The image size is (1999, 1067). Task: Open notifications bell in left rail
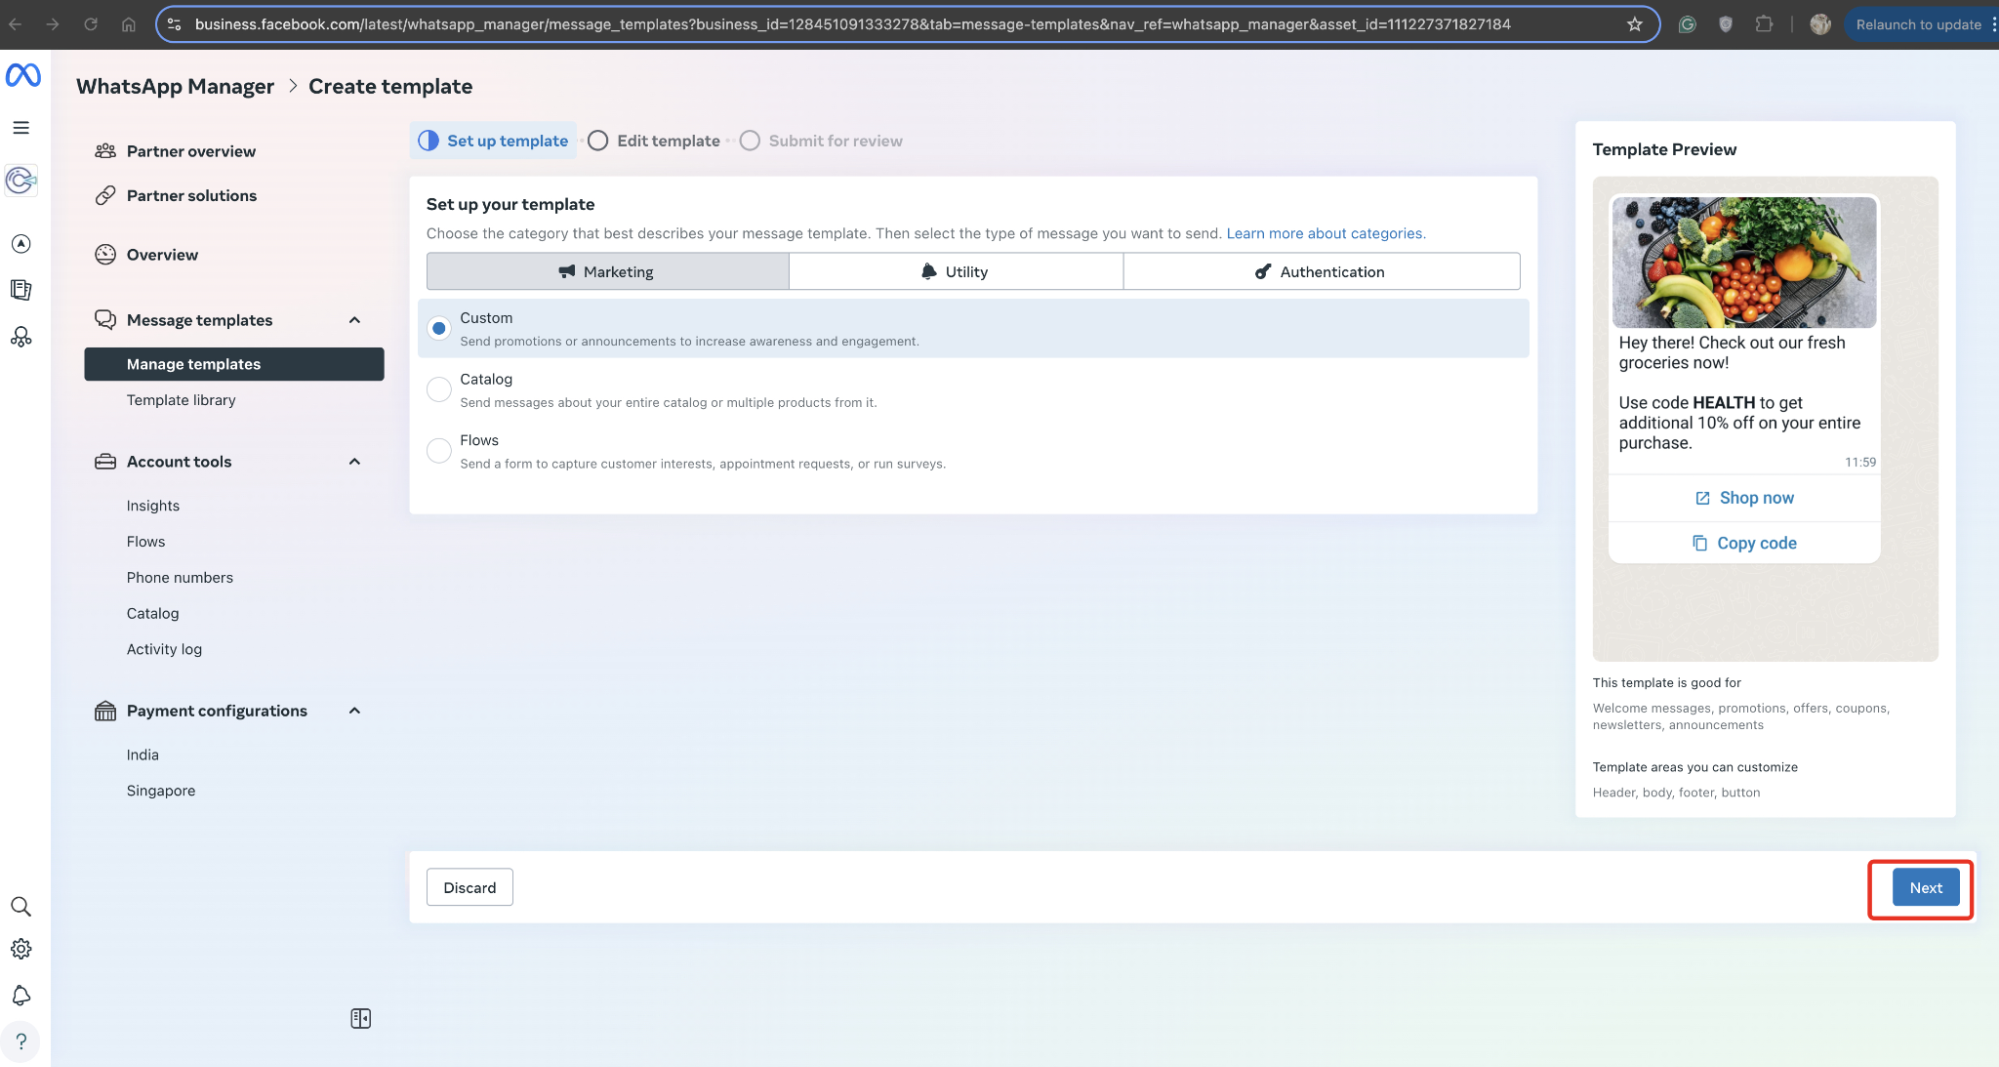21,995
